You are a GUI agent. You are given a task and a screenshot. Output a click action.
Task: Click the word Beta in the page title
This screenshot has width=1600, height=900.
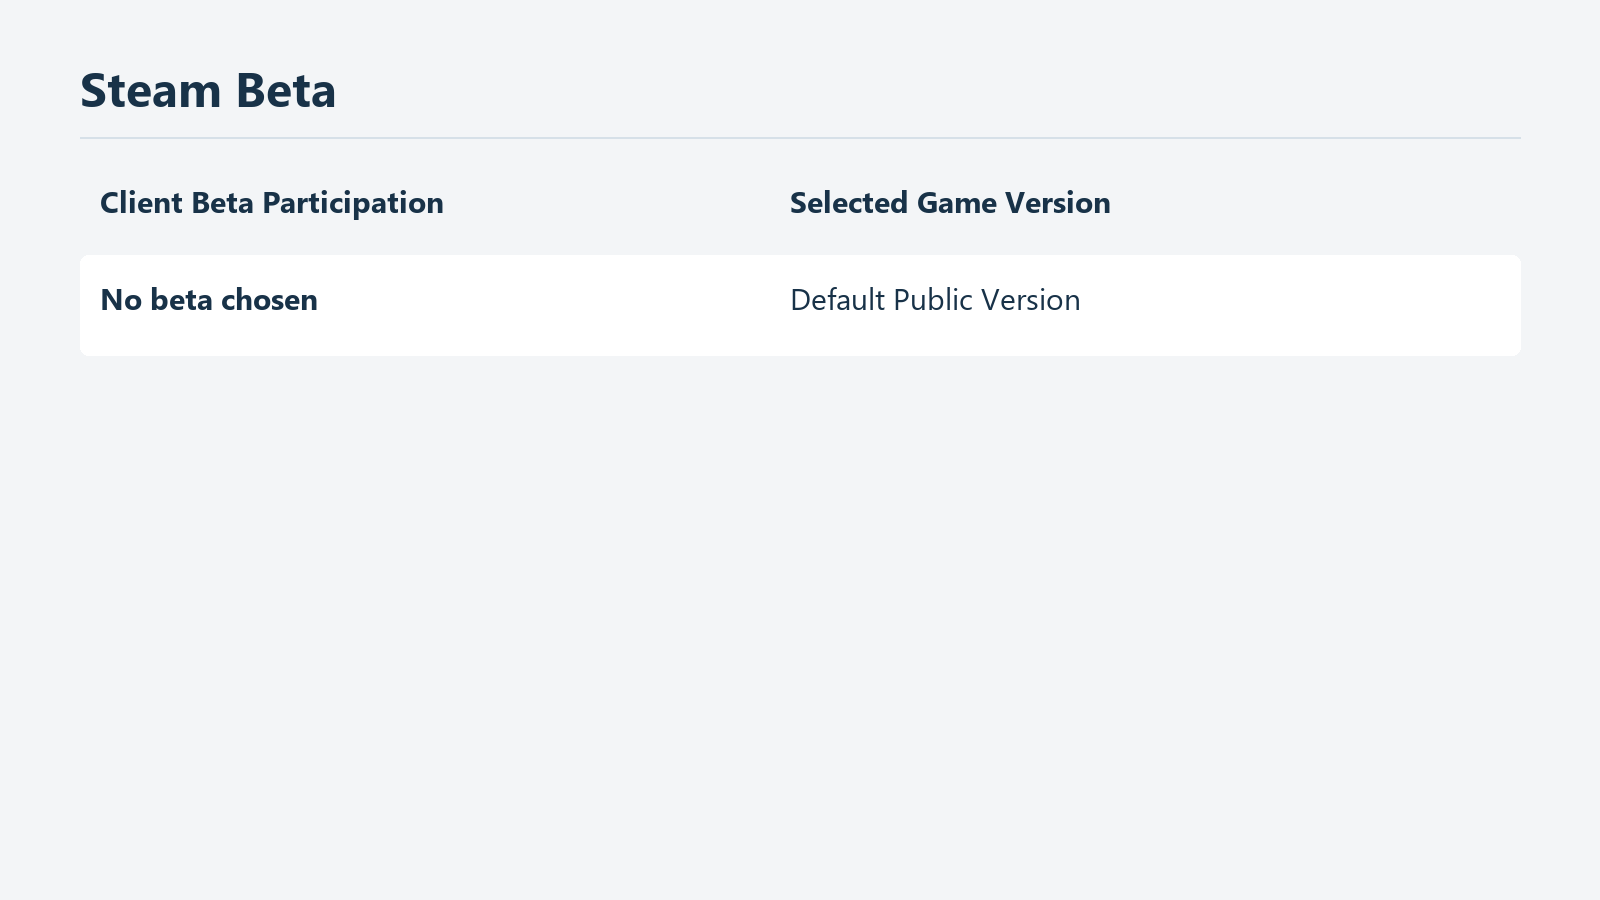coord(286,91)
